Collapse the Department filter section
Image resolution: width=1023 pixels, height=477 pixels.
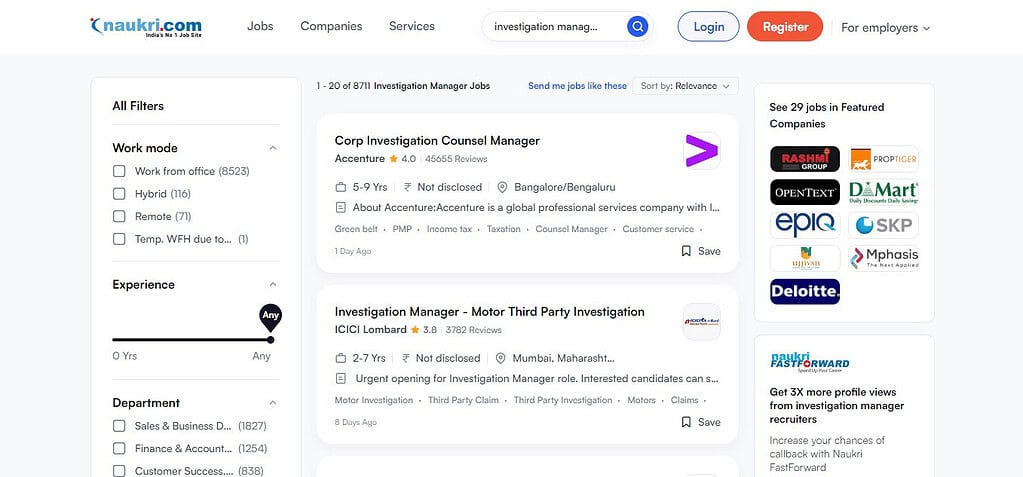click(273, 403)
